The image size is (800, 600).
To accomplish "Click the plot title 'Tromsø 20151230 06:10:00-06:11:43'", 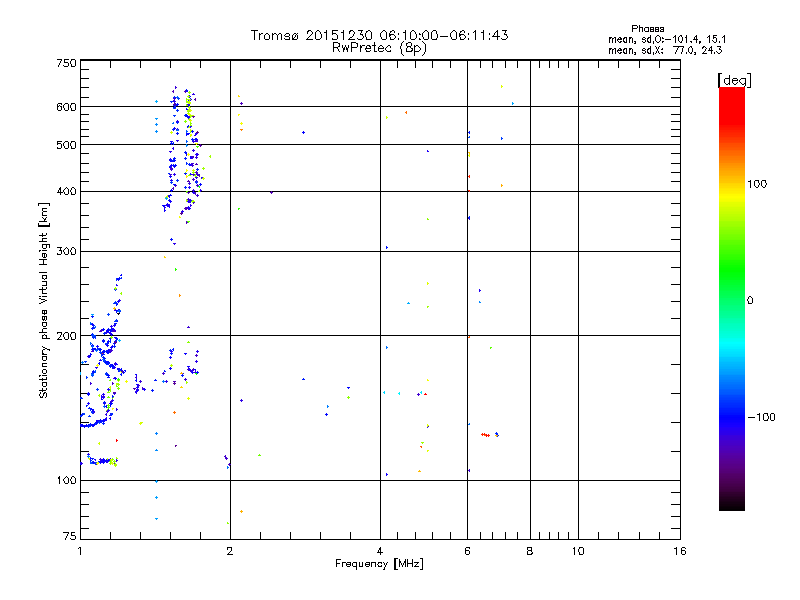I will point(379,35).
